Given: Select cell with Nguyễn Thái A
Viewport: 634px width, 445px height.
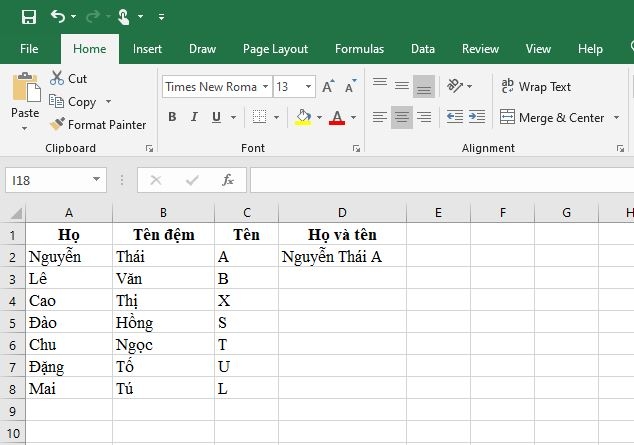Looking at the screenshot, I should tap(342, 256).
